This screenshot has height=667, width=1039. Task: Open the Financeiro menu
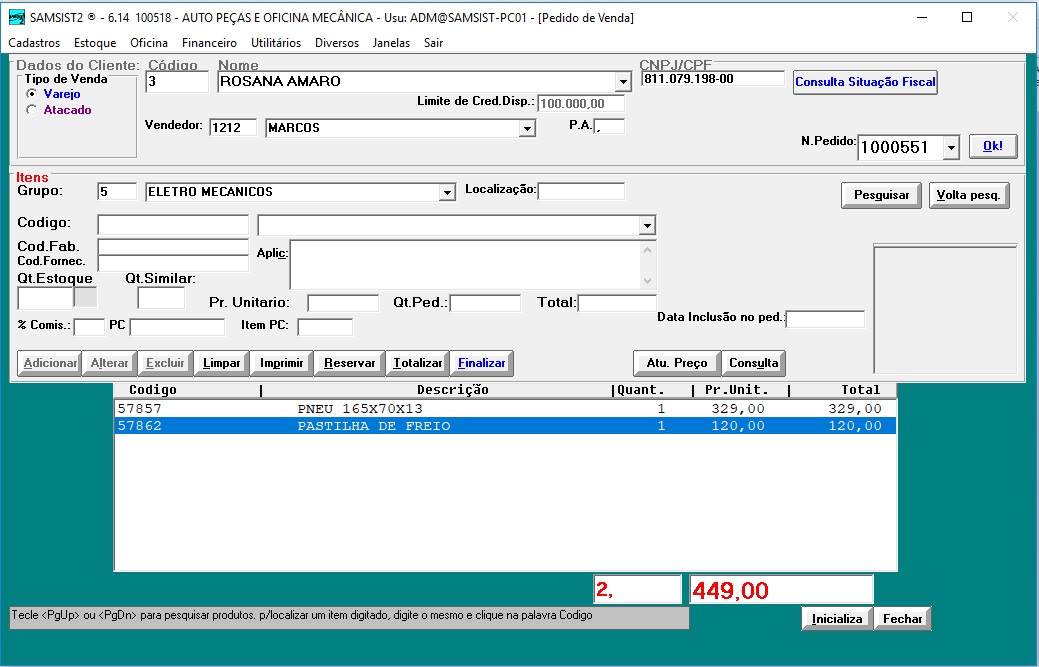pos(209,43)
